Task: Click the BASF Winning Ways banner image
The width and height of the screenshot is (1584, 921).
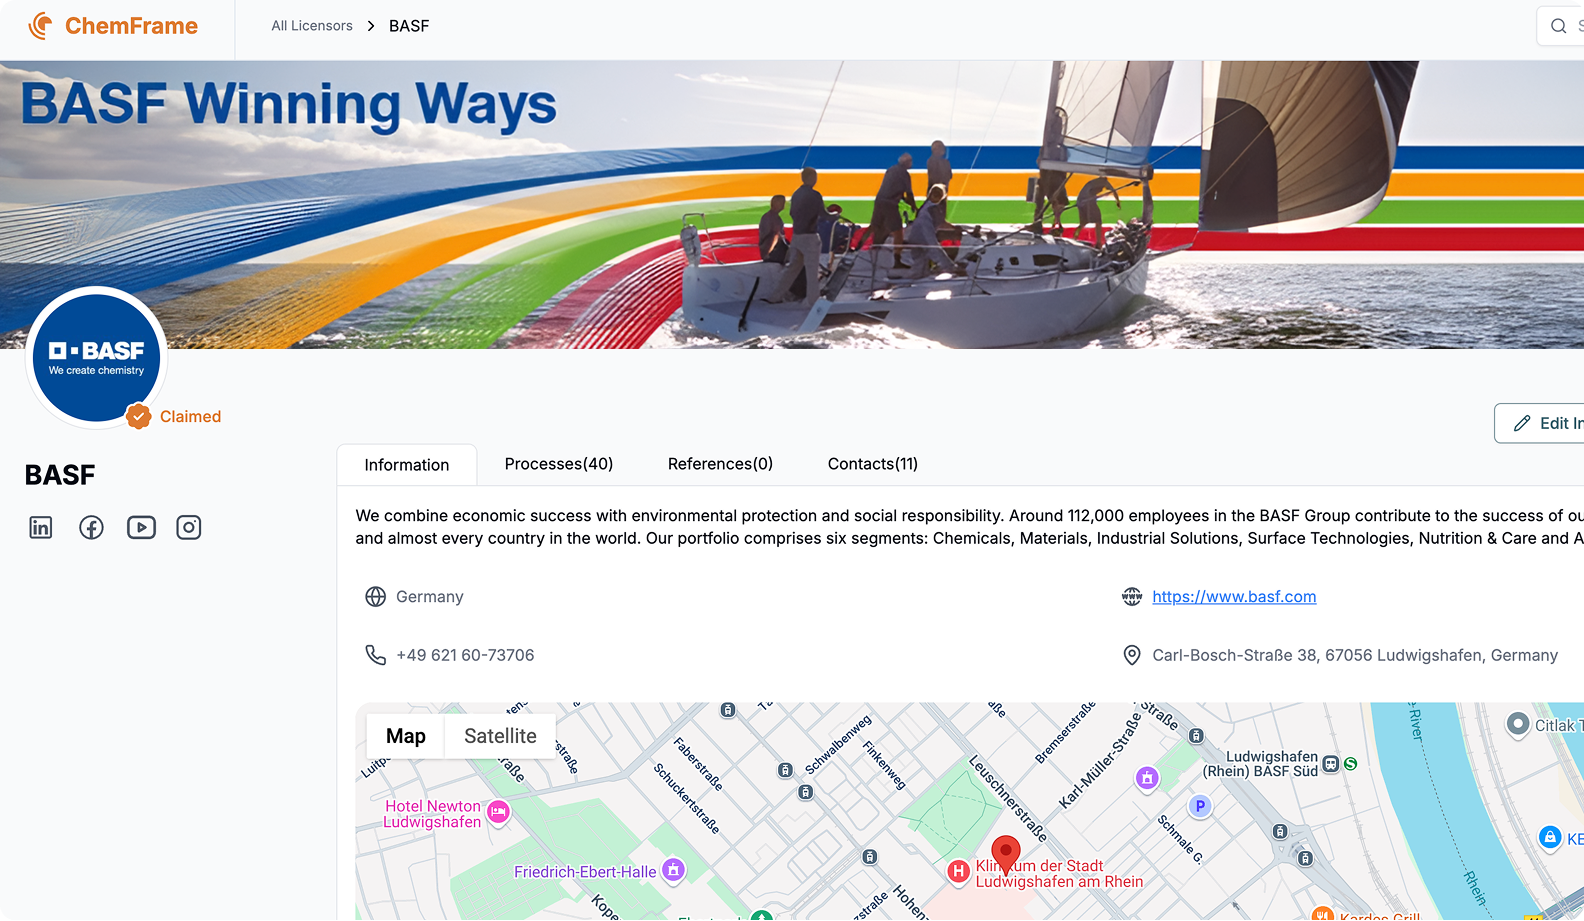Action: (x=792, y=205)
